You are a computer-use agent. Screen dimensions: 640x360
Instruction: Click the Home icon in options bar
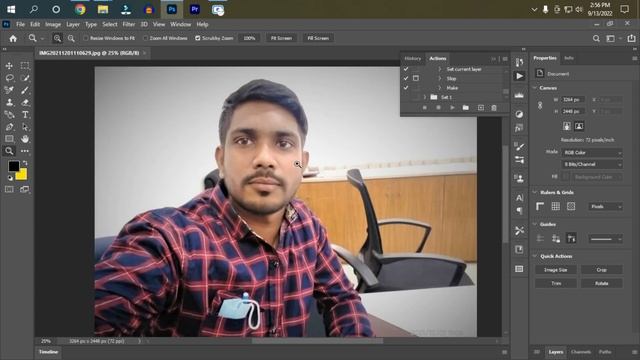(x=13, y=38)
